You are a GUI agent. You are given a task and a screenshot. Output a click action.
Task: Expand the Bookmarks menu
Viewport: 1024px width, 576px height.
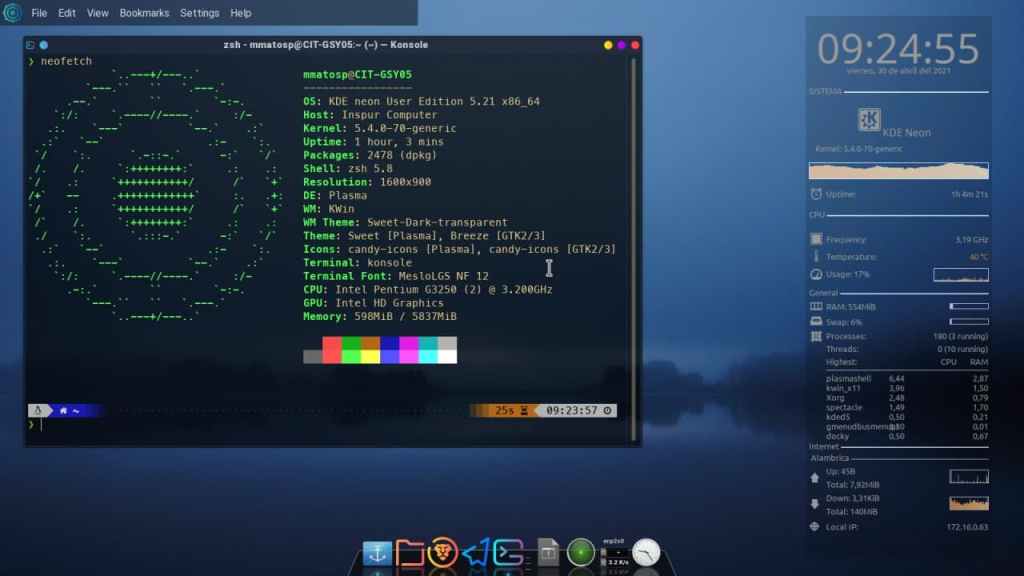144,13
